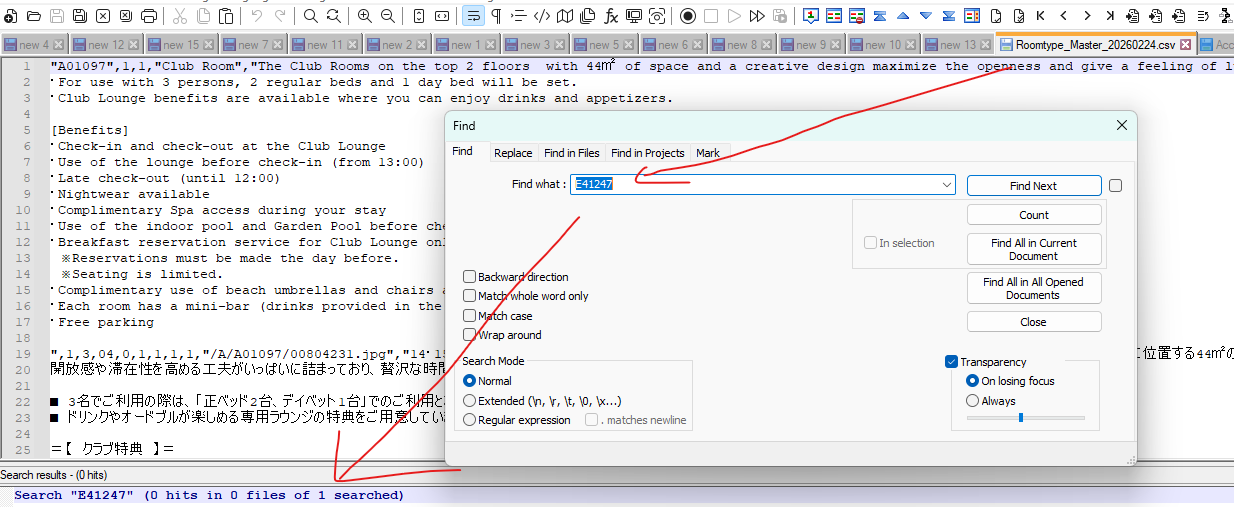This screenshot has width=1234, height=507.
Task: Open the Function List fx icon
Action: point(611,16)
